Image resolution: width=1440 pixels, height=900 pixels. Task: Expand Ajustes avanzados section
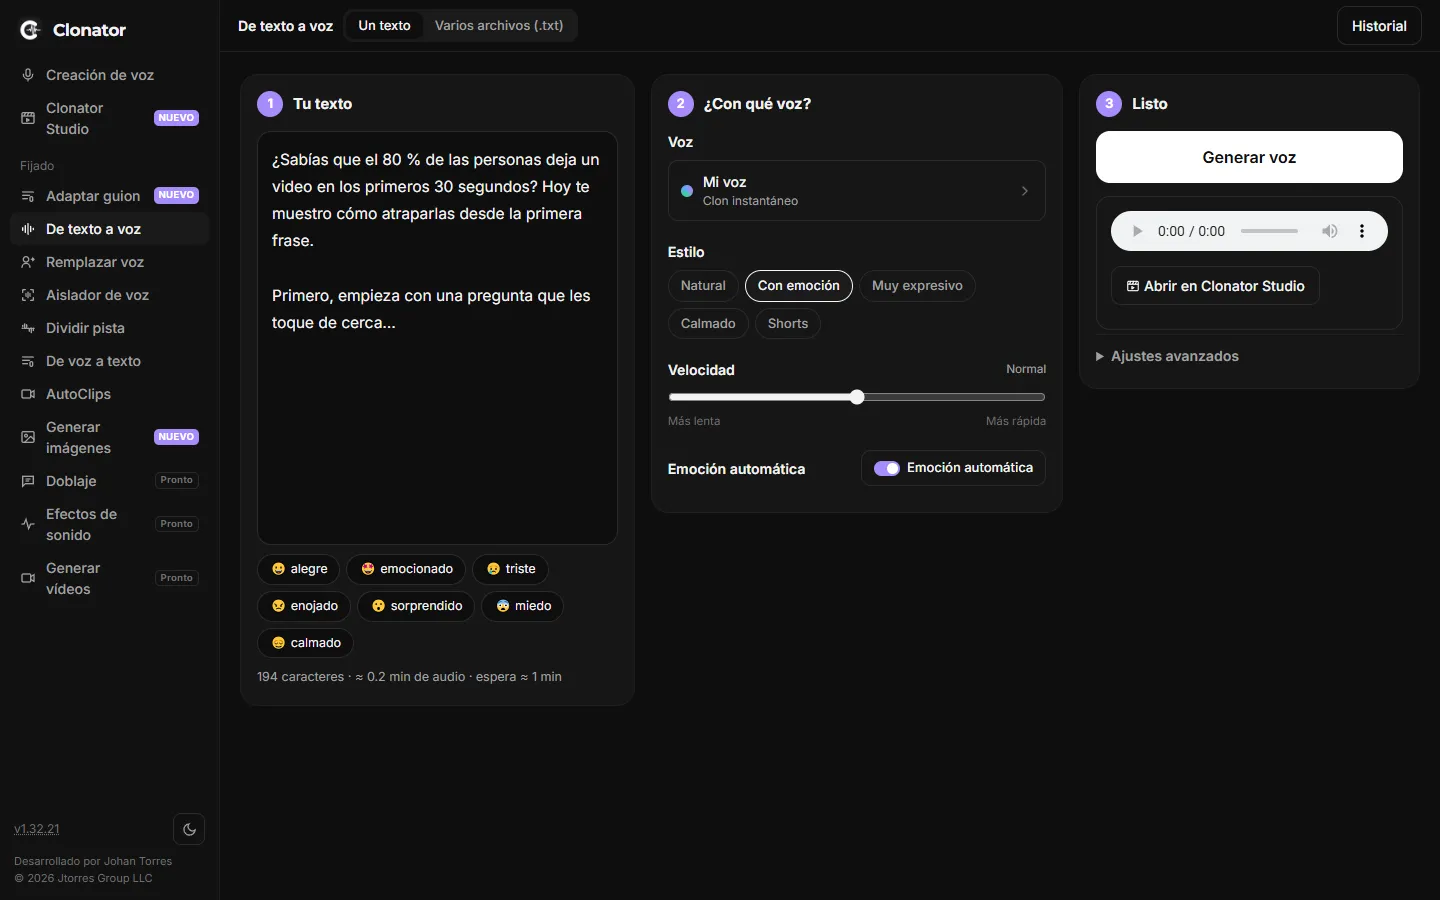pos(1168,356)
